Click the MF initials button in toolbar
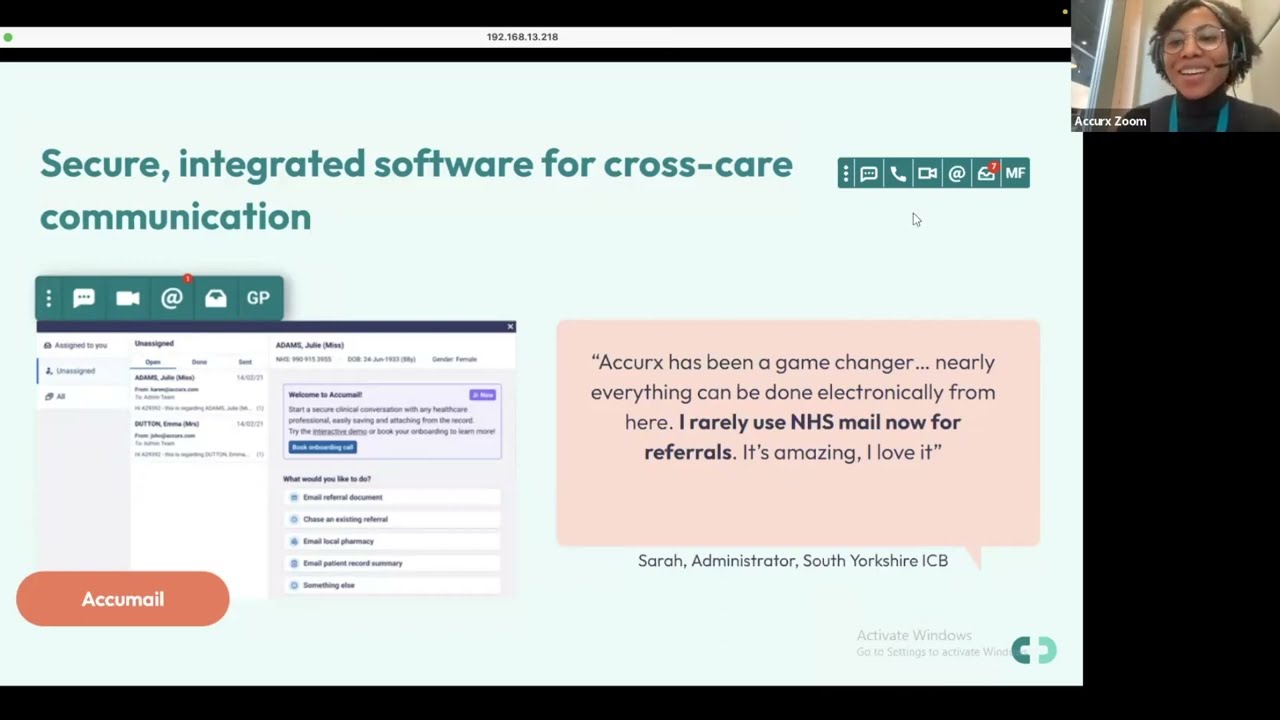This screenshot has width=1280, height=720. [x=1015, y=174]
